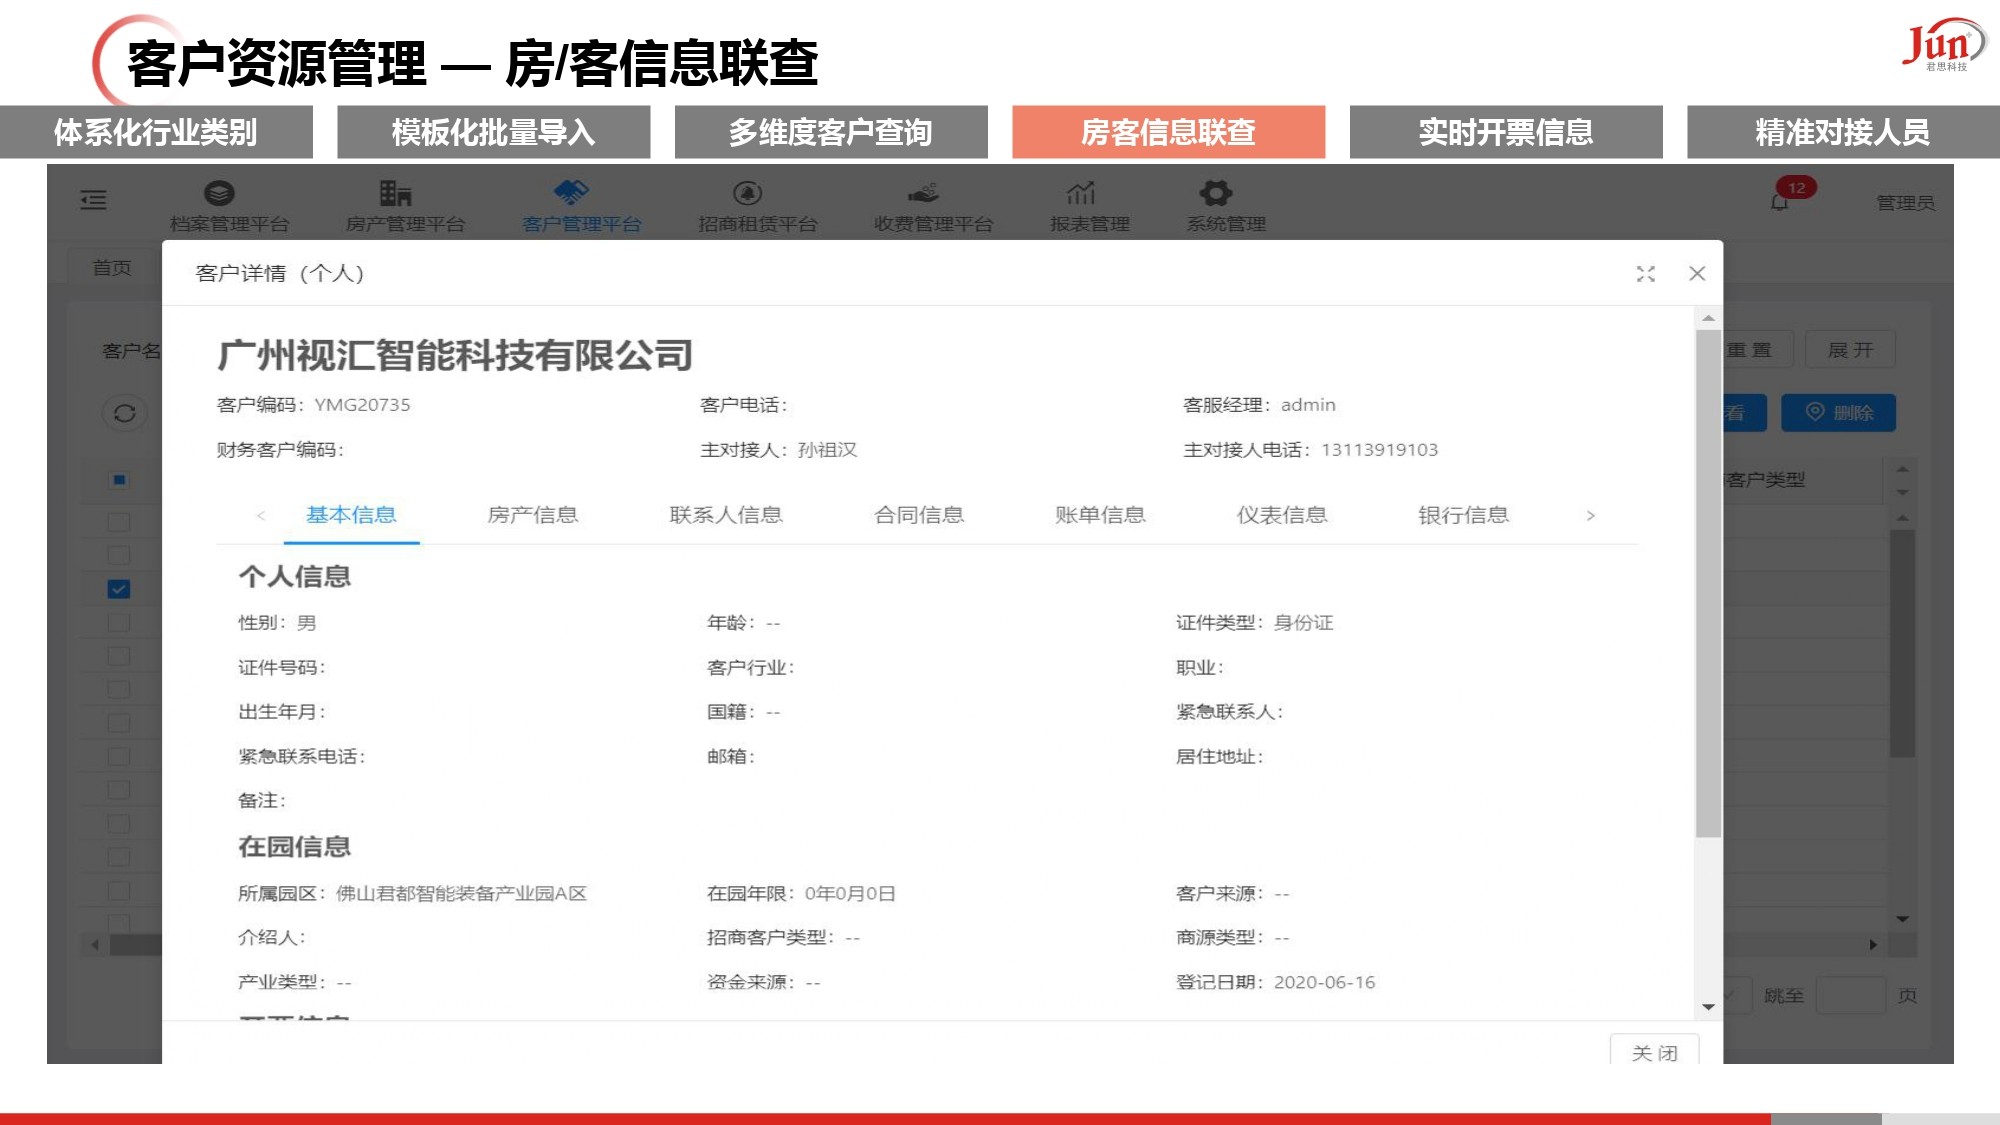This screenshot has height=1125, width=2000.
Task: Uncheck the checked blue row checkbox
Action: coord(119,589)
